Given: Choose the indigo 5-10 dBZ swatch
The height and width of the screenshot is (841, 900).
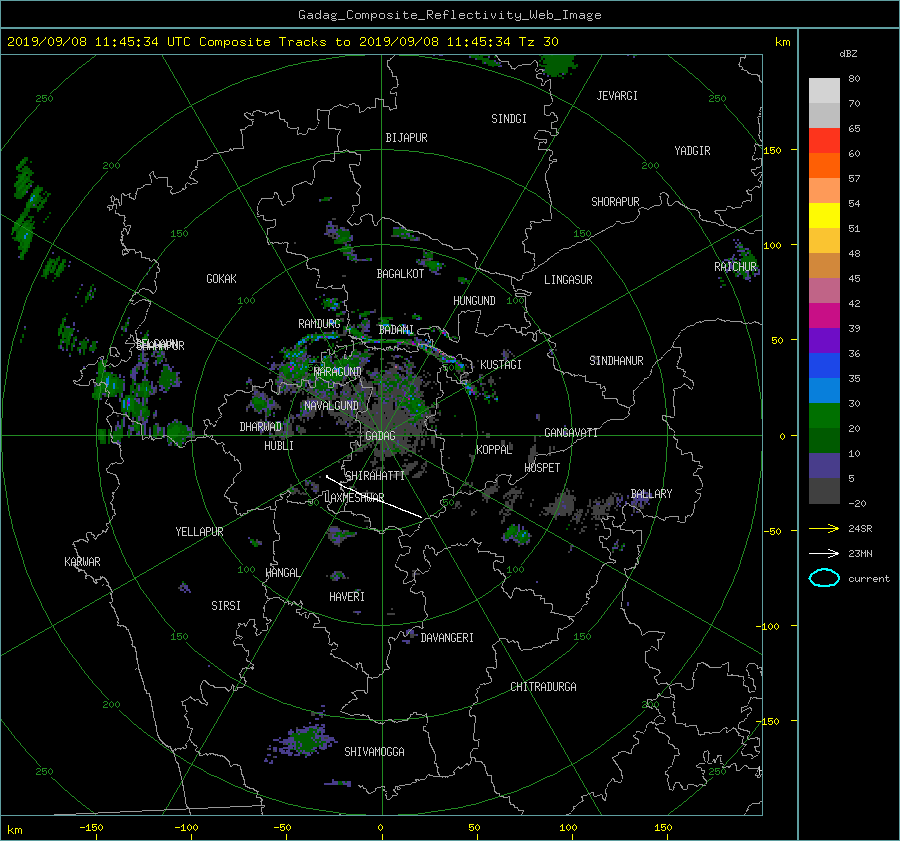Looking at the screenshot, I should point(824,466).
